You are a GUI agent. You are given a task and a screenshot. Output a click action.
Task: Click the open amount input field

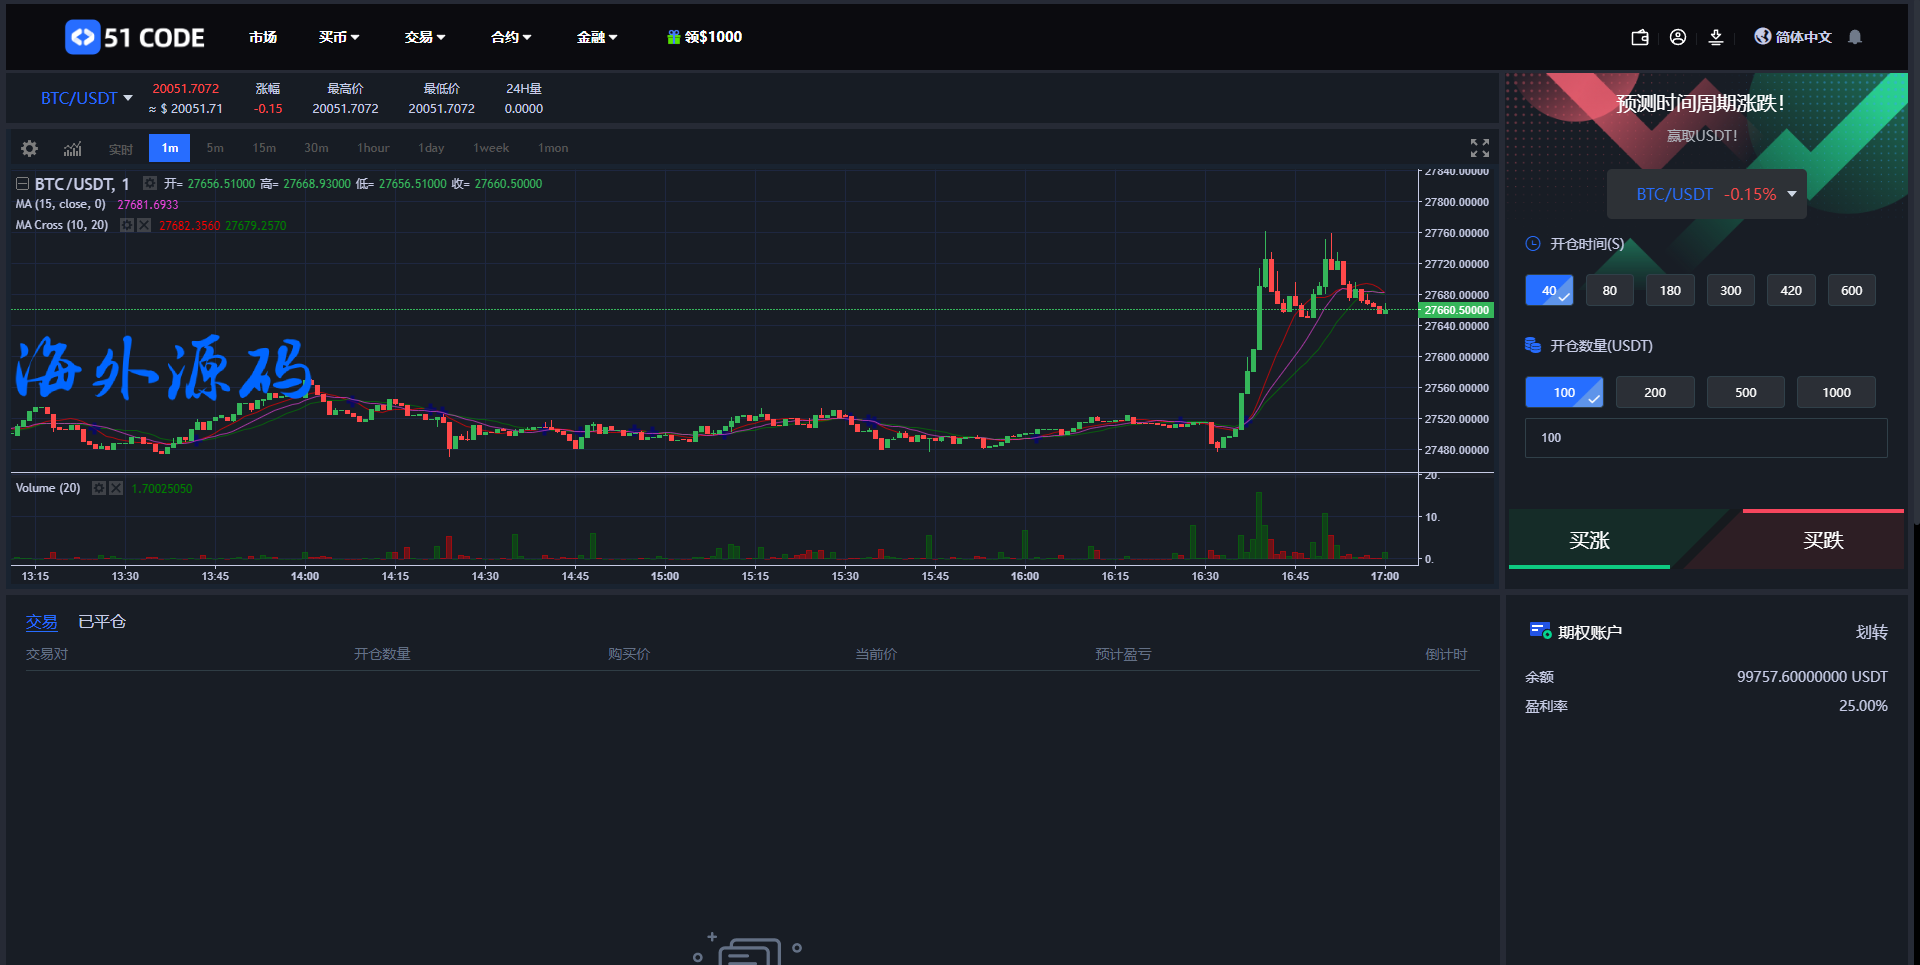1705,438
